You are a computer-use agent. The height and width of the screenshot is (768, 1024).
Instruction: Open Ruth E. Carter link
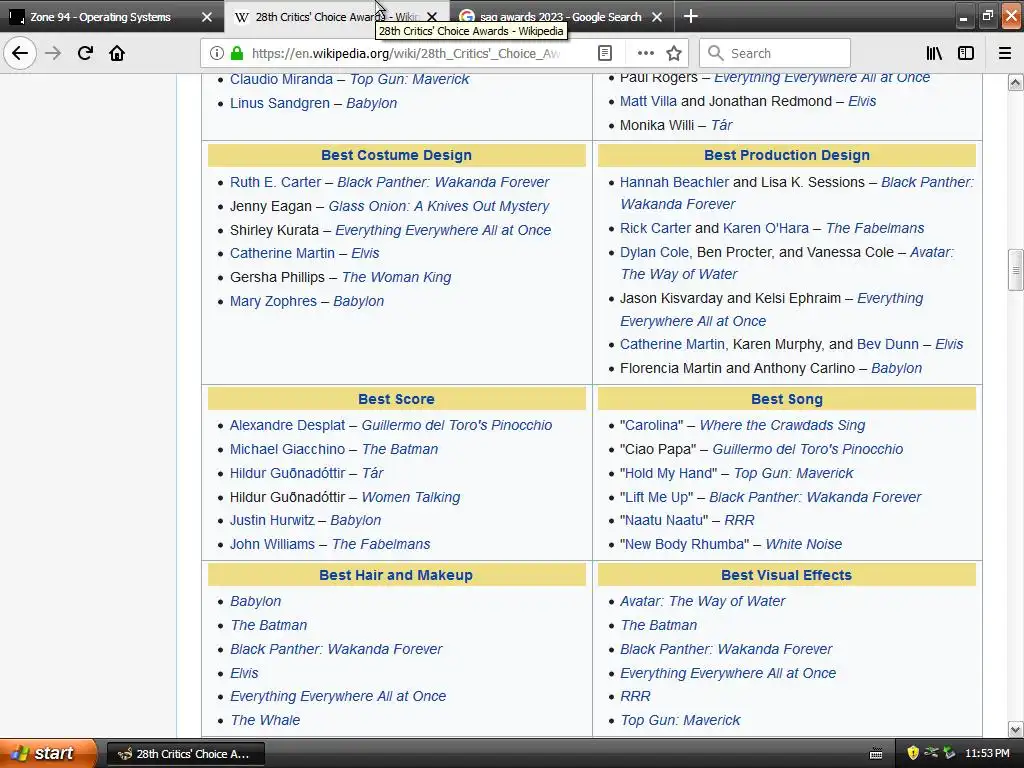pos(275,182)
